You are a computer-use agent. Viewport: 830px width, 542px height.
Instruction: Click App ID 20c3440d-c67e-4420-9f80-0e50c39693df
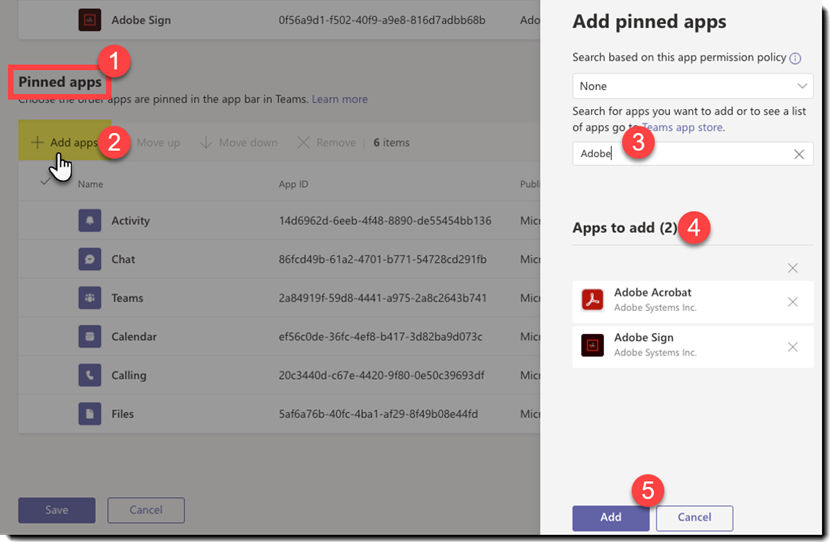pyautogui.click(x=381, y=375)
